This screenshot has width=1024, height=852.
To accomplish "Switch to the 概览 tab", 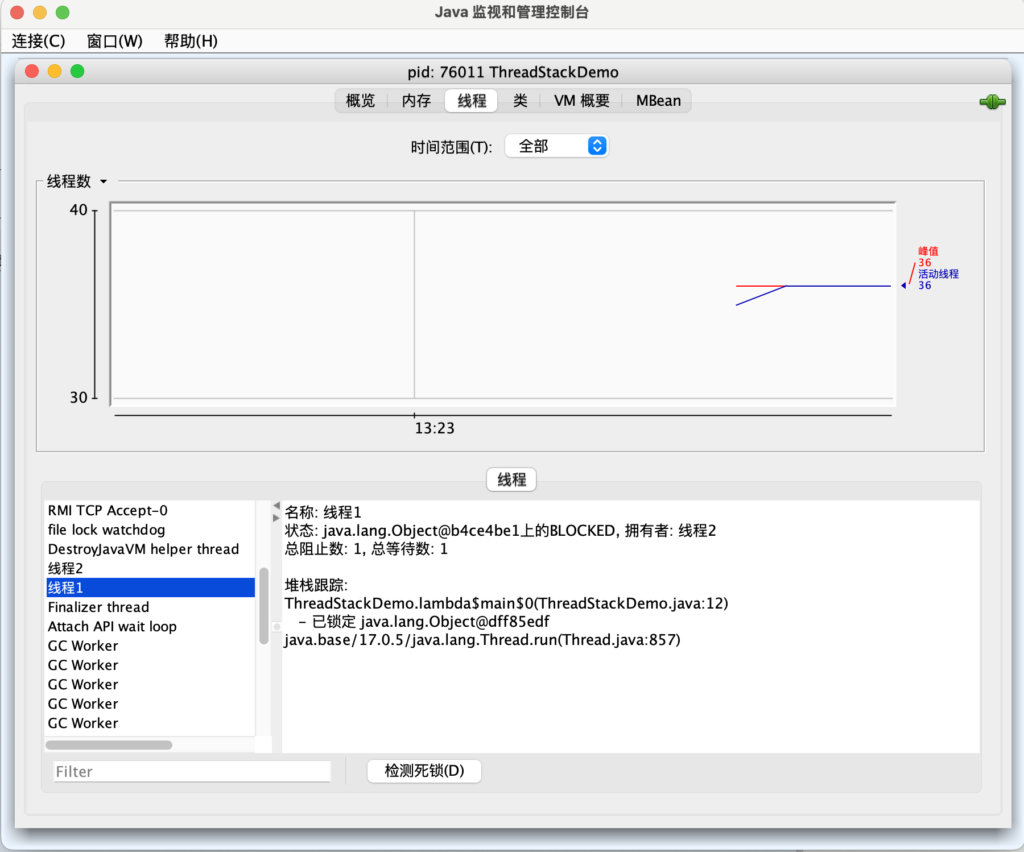I will click(x=360, y=101).
